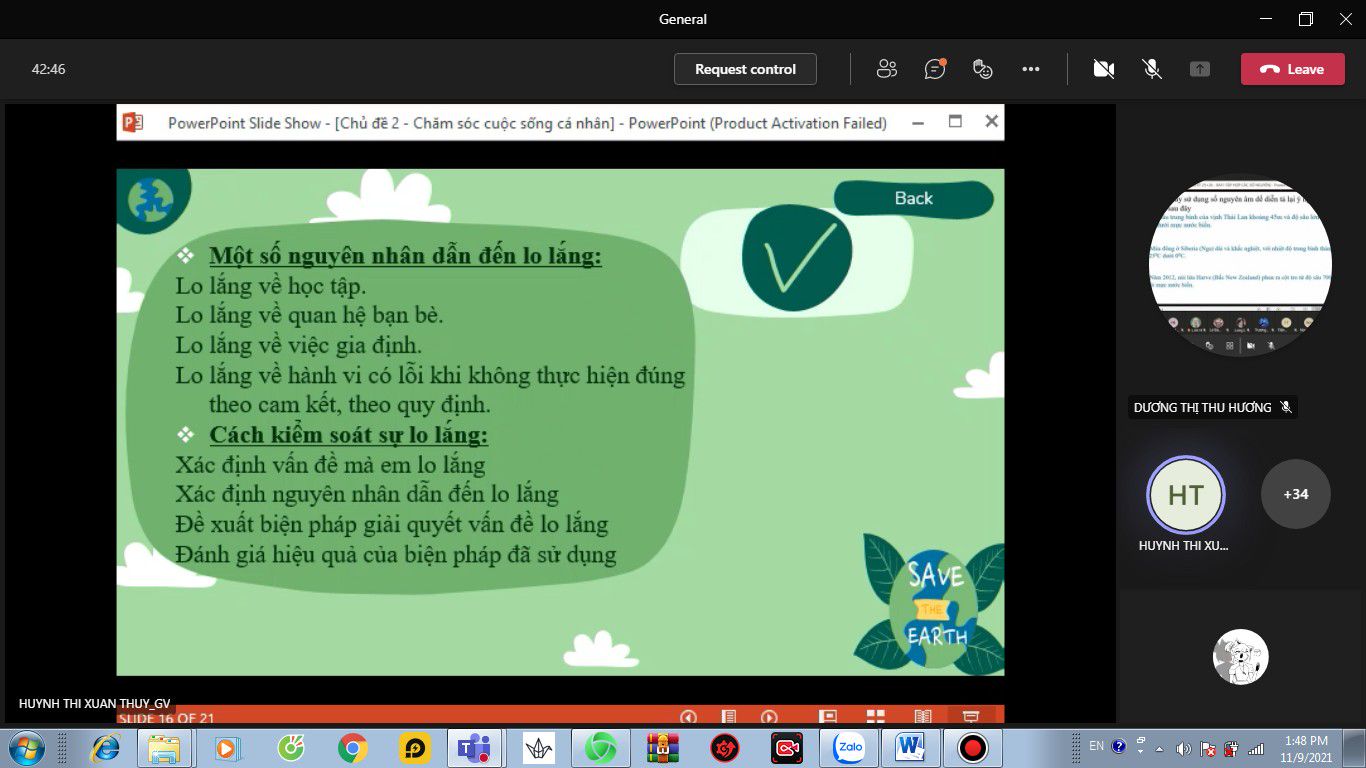Open the reading view icon in PowerPoint

pos(923,717)
